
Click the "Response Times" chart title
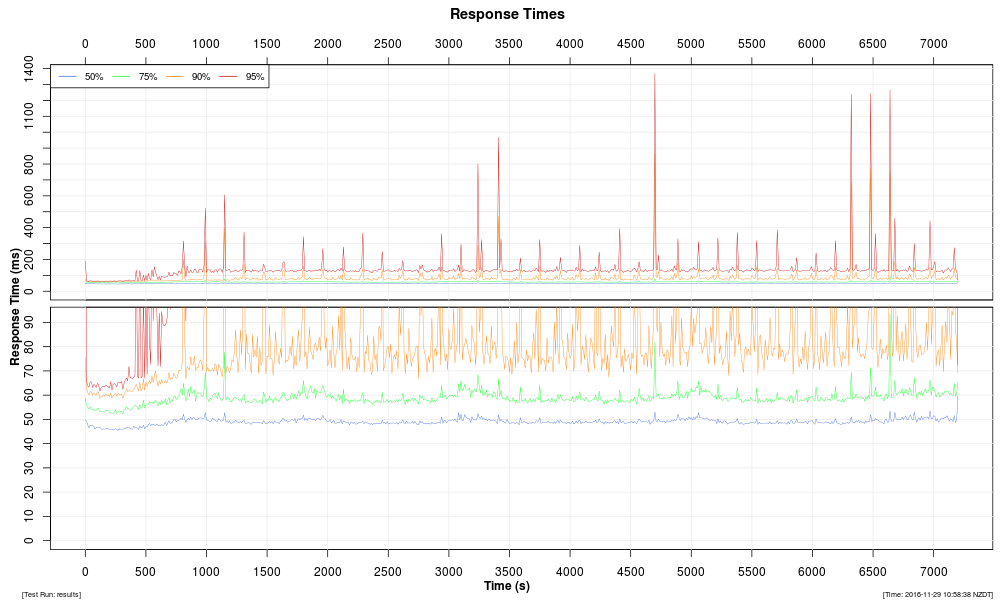[x=507, y=14]
